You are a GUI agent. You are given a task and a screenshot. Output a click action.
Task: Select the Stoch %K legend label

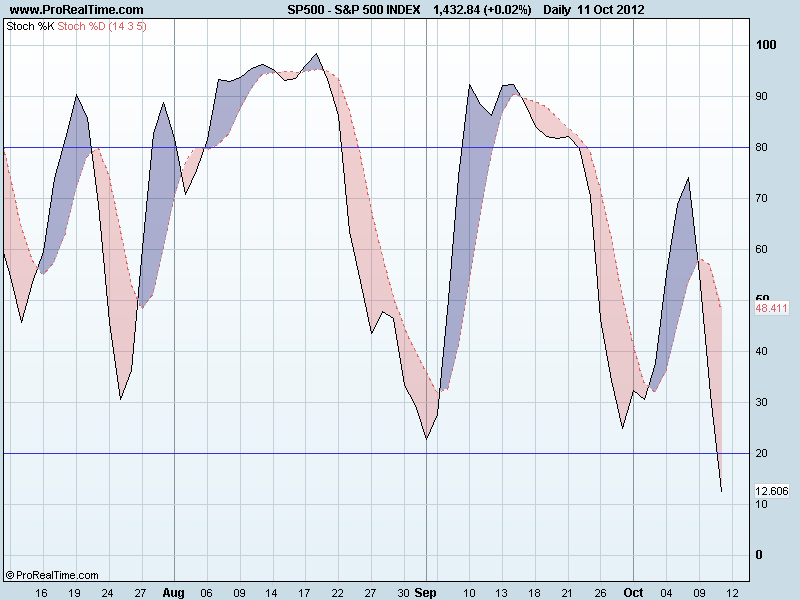[30, 26]
